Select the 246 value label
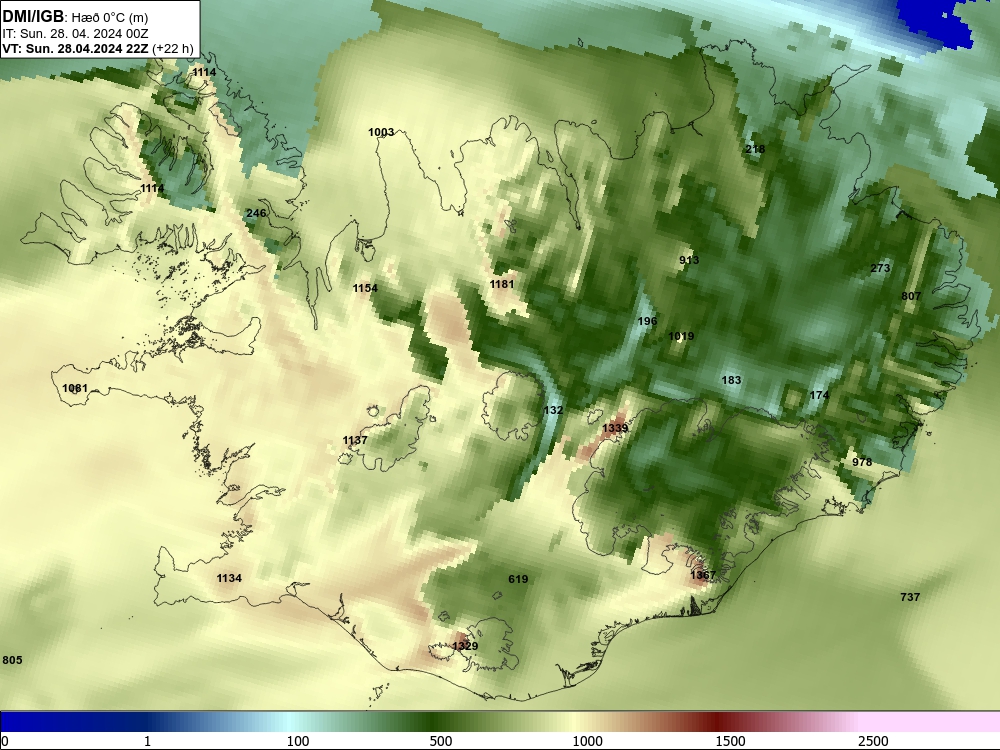This screenshot has width=1000, height=750. 256,213
